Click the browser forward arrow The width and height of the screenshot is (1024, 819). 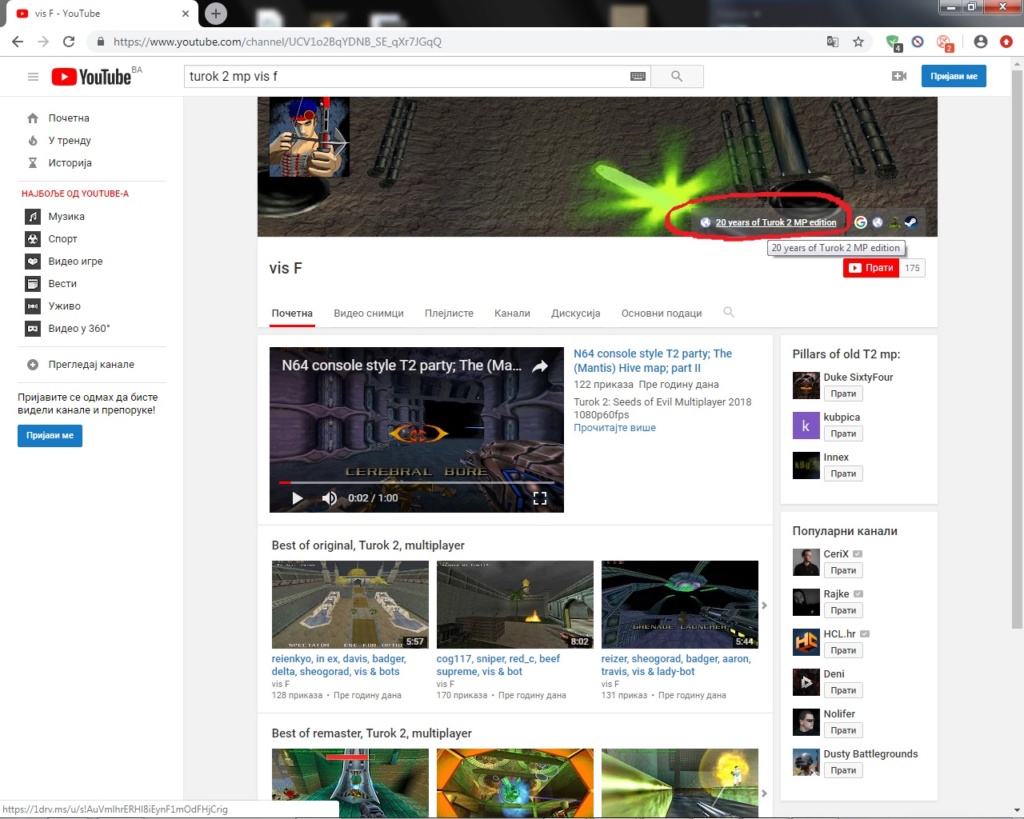(43, 42)
